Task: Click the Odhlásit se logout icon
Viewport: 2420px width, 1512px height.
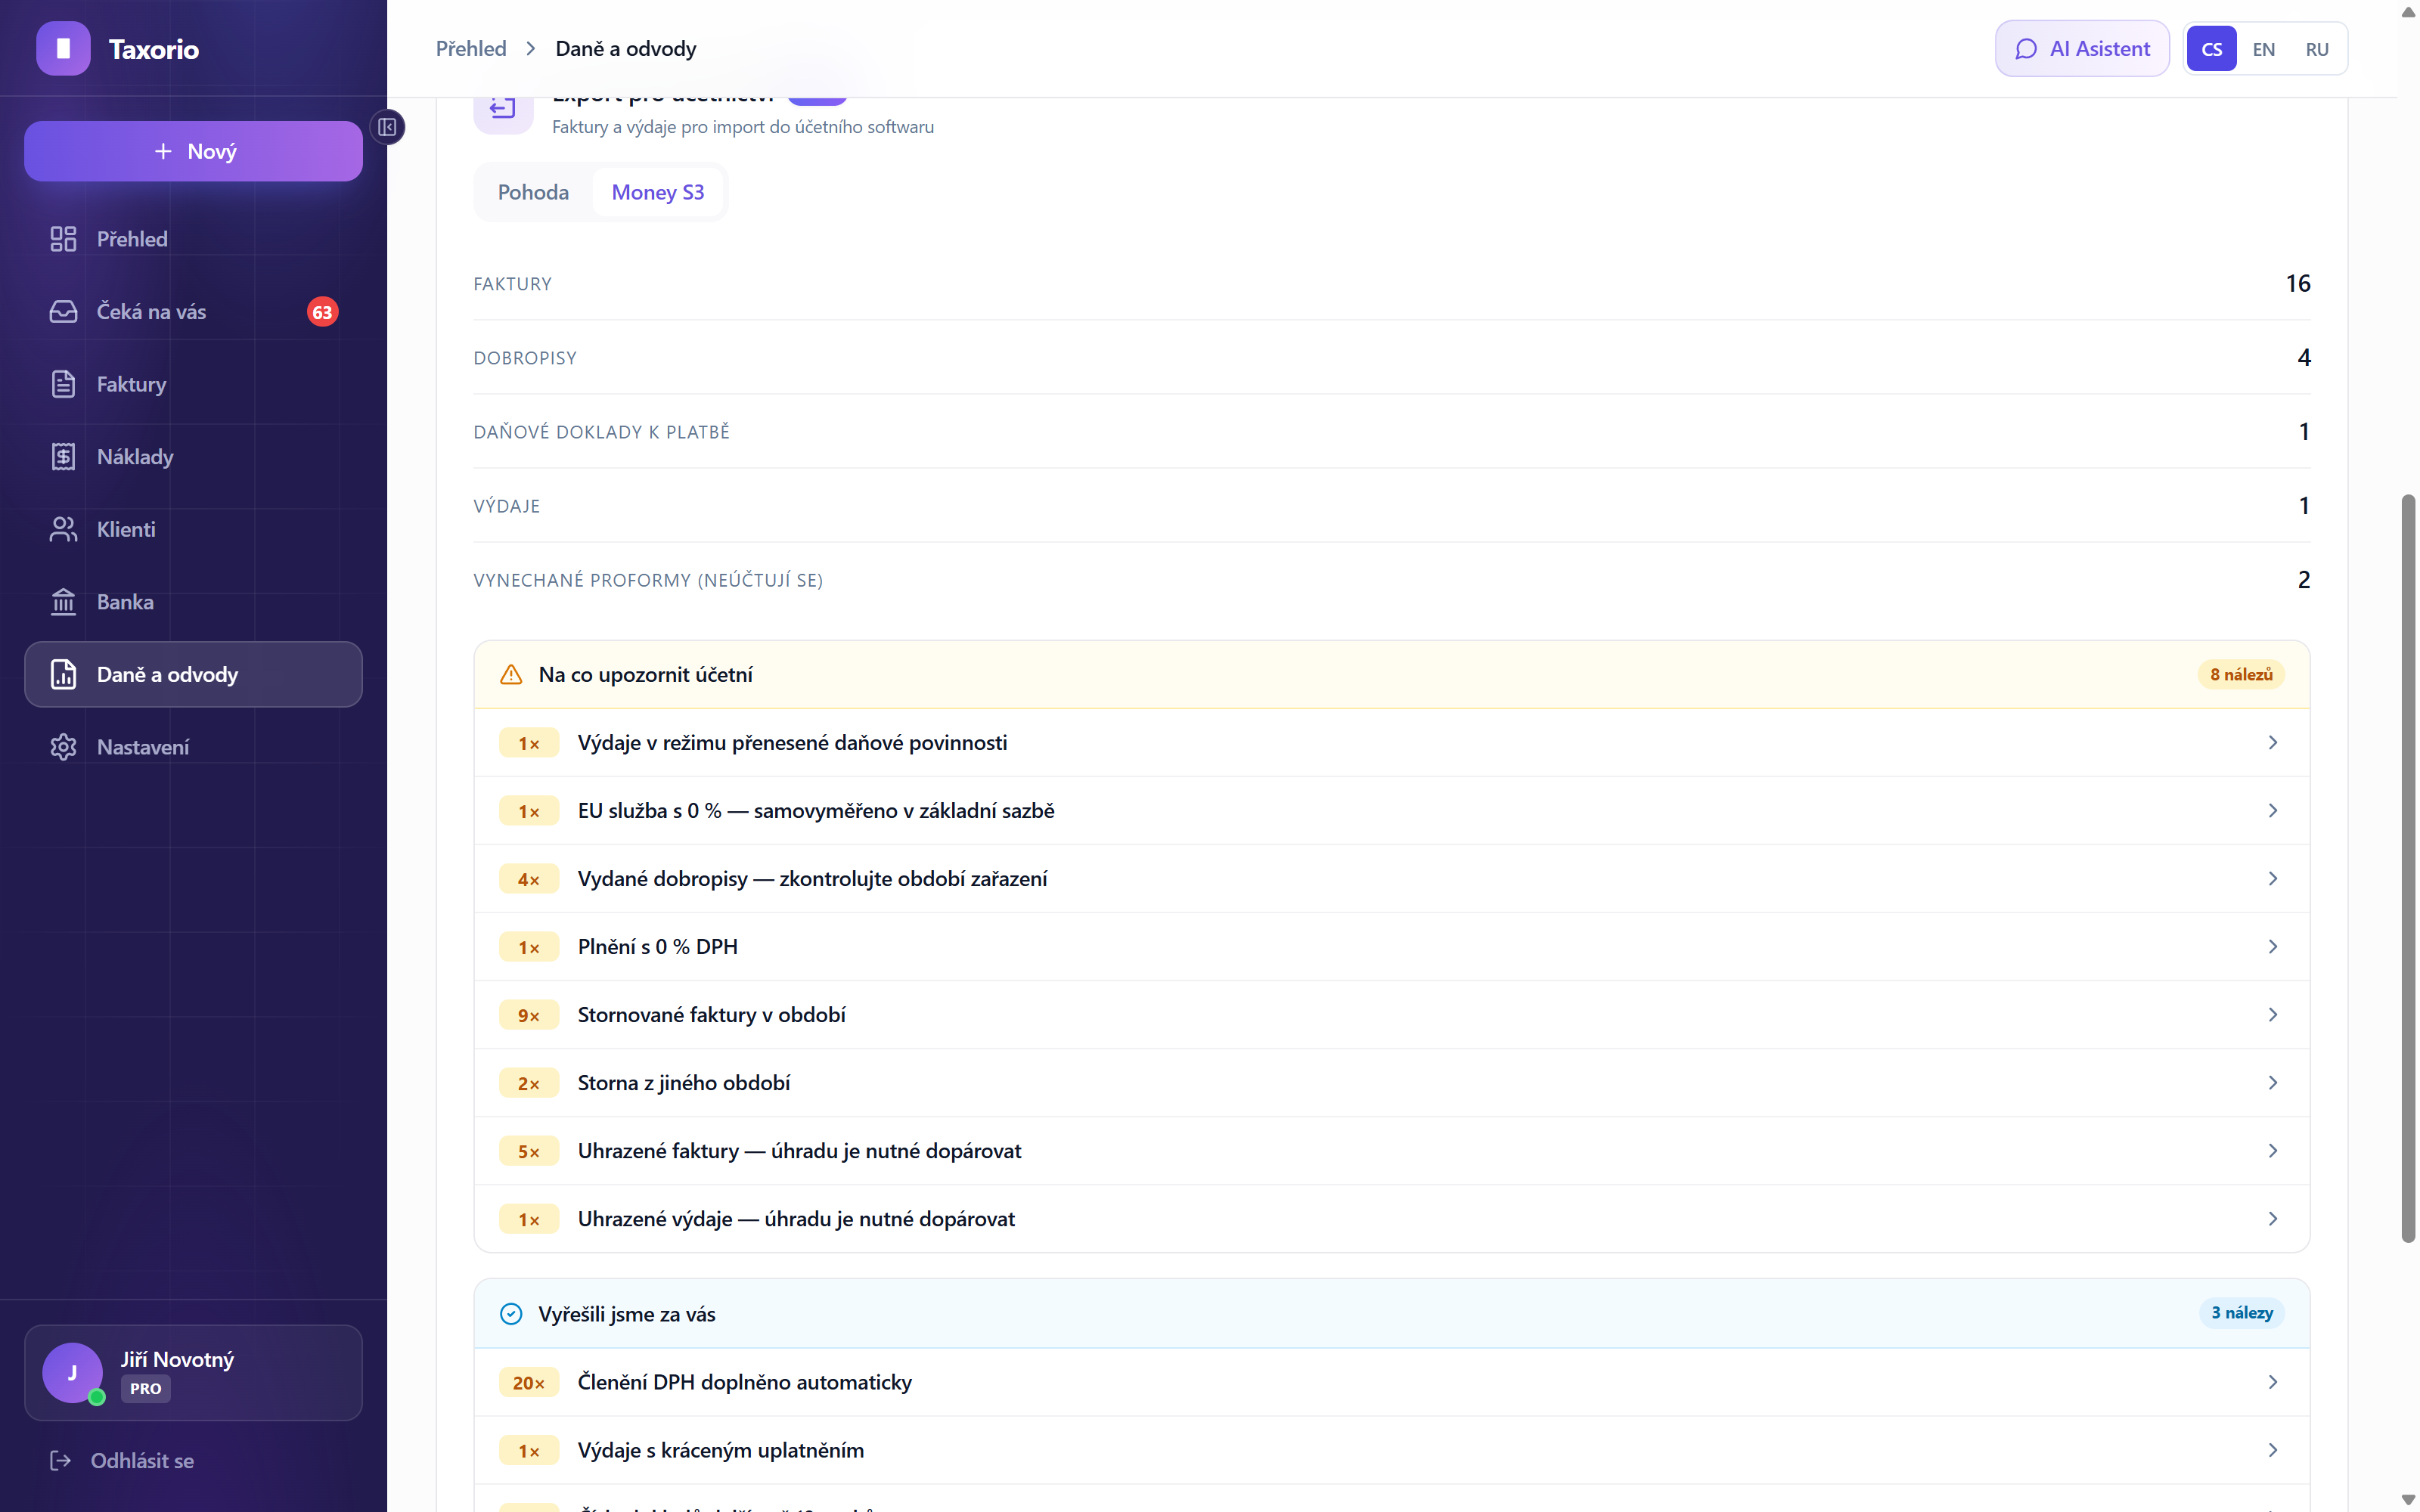Action: tap(61, 1461)
